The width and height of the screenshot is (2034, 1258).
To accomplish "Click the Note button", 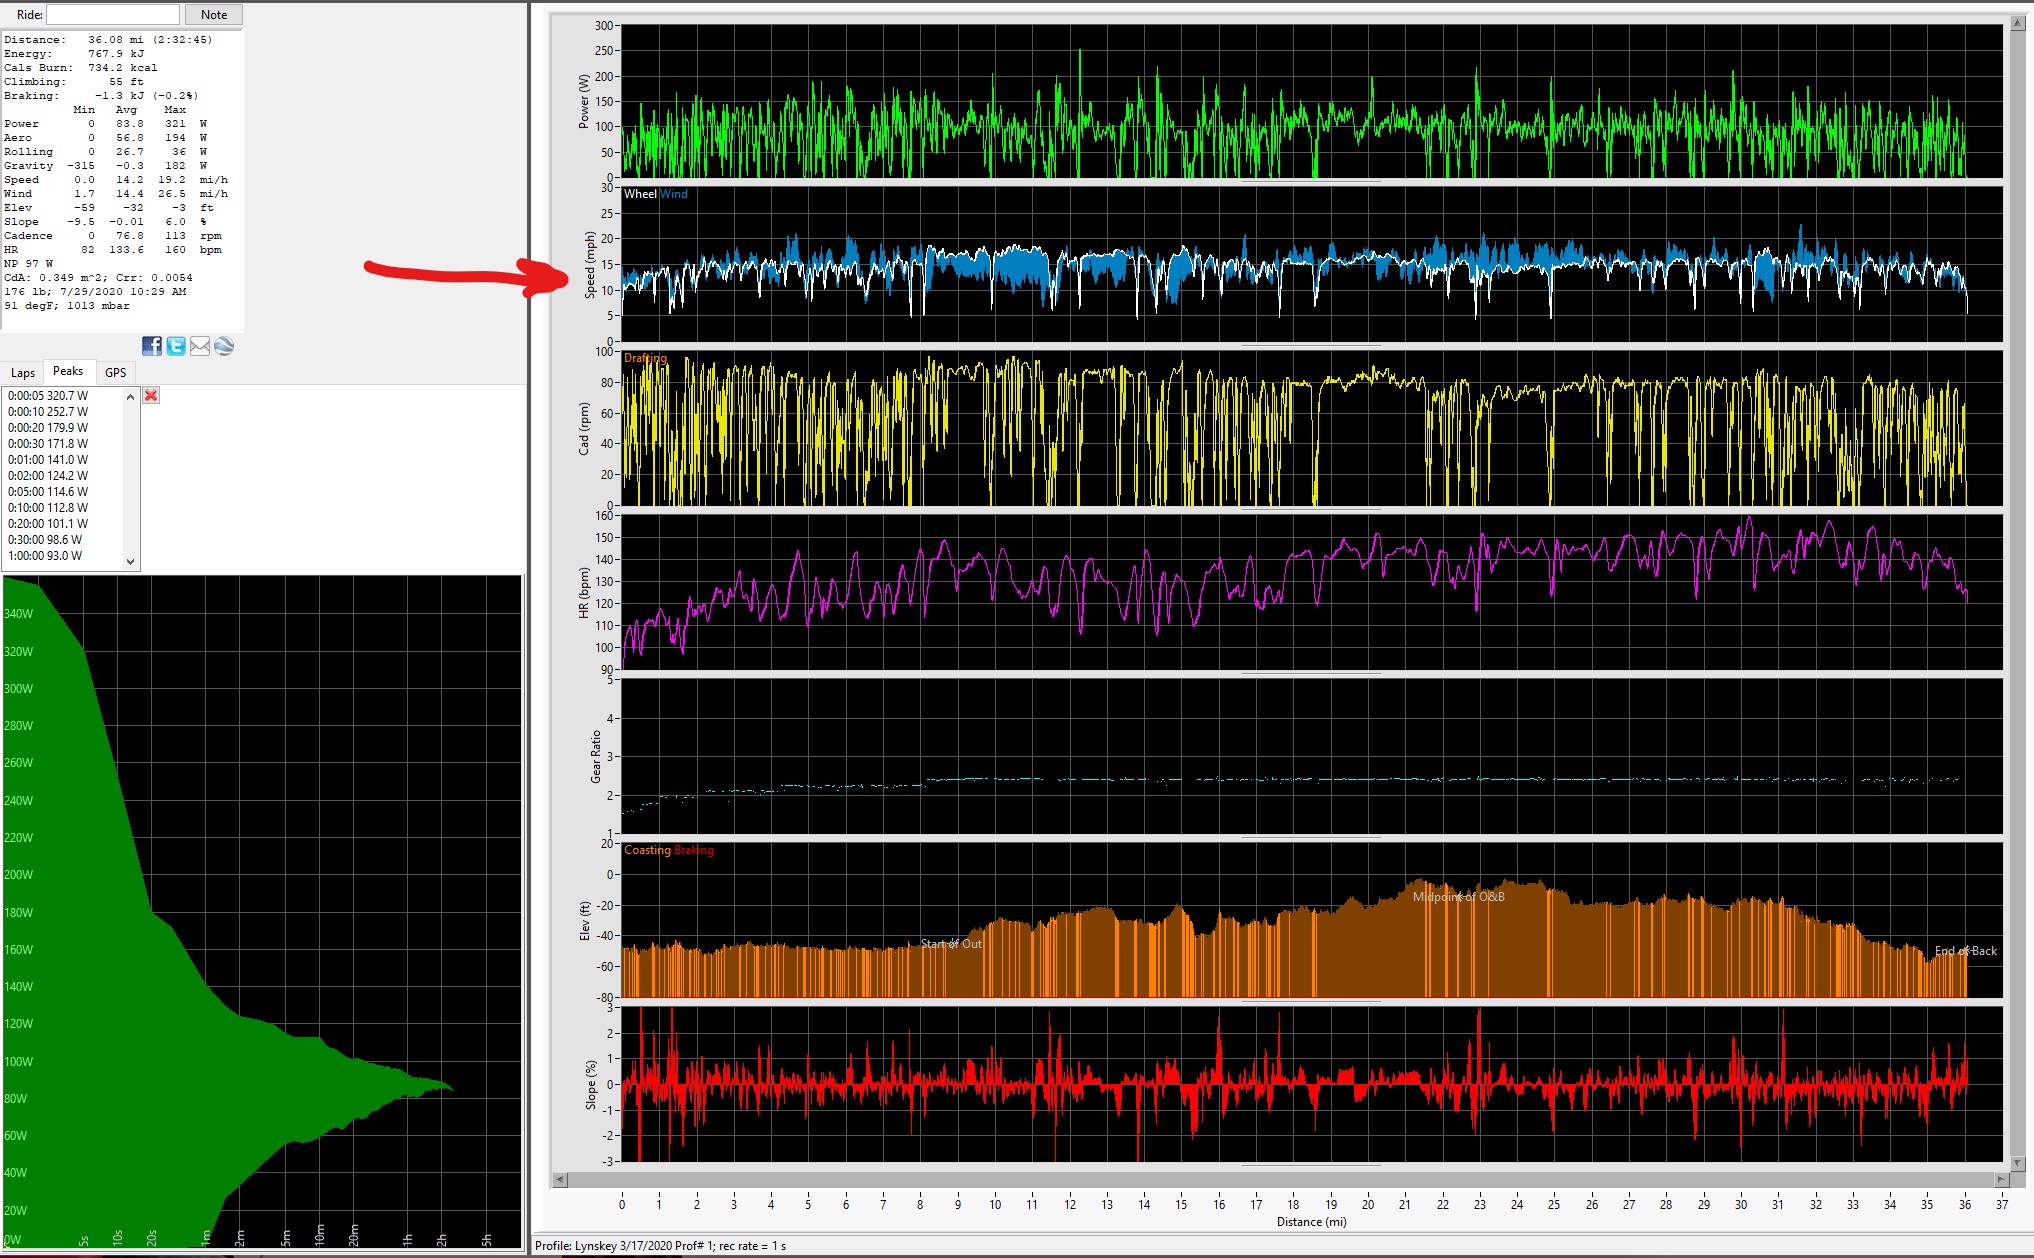I will pos(214,15).
